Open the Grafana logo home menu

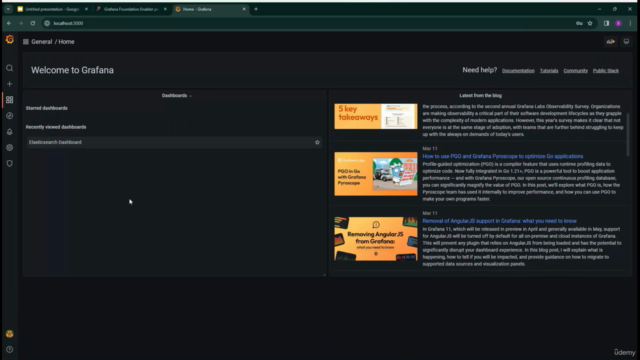pyautogui.click(x=9, y=39)
